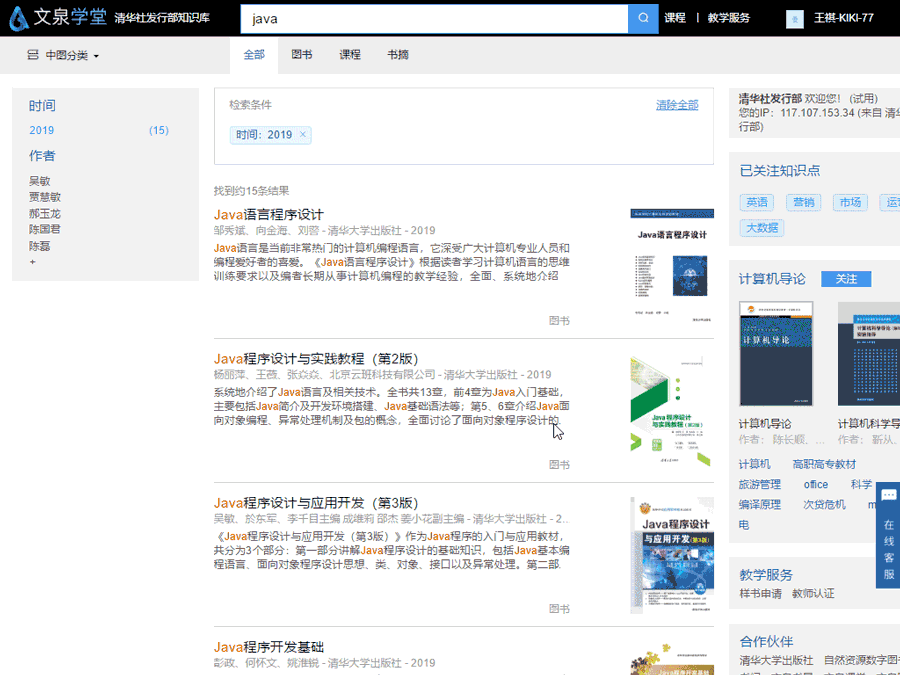Switch to the 全部 tab

point(254,55)
